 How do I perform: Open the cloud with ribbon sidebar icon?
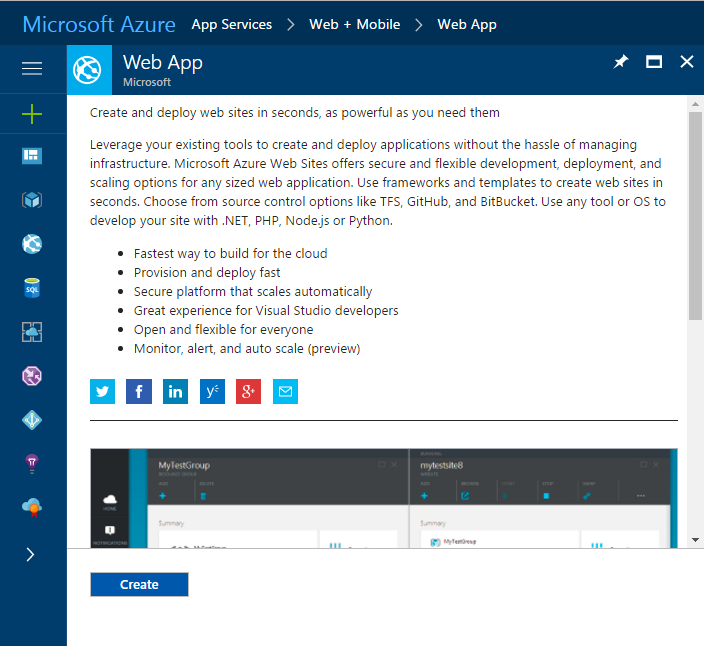coord(32,508)
